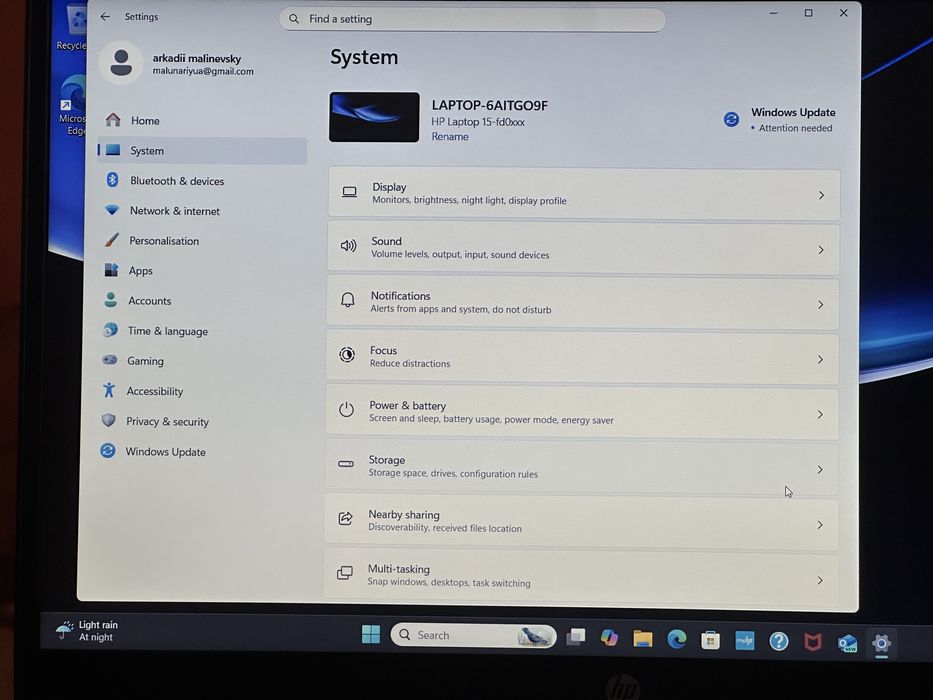
Task: Click the Personalisation brush icon
Action: tap(111, 240)
